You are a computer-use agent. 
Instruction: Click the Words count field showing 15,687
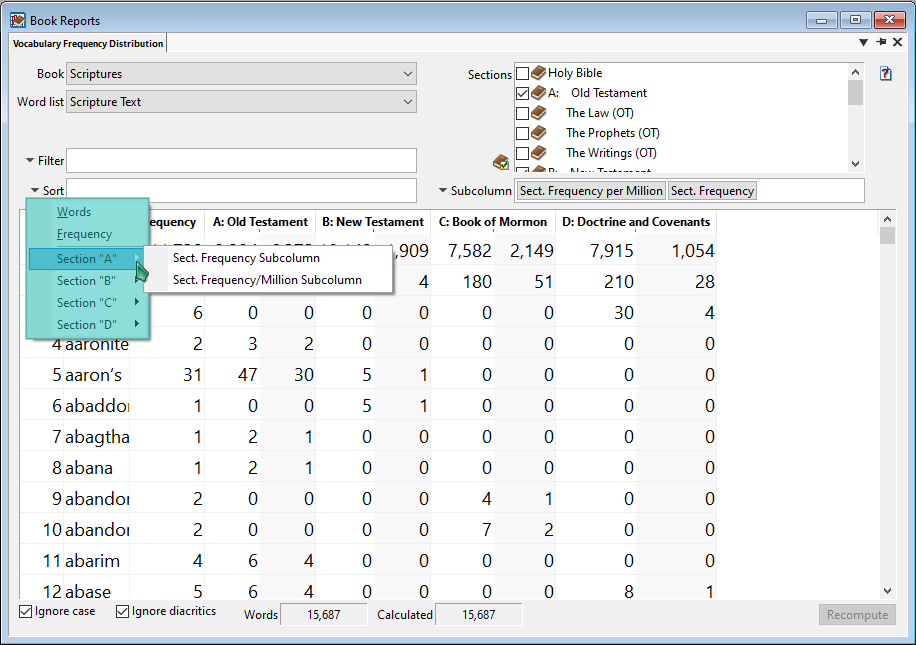(324, 615)
